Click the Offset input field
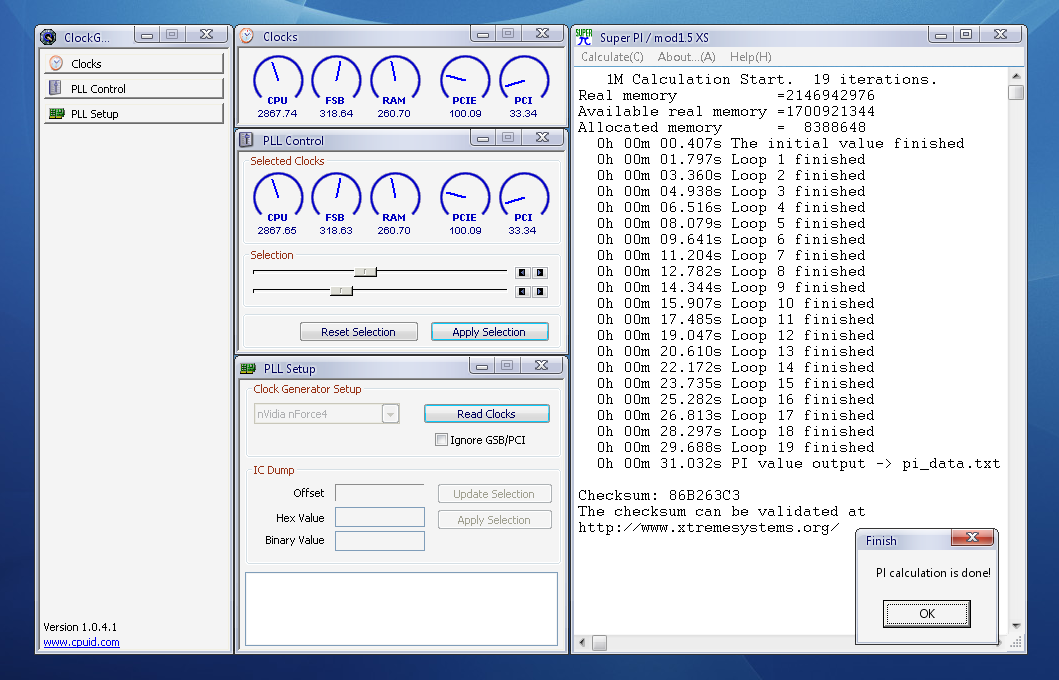This screenshot has height=680, width=1059. [x=380, y=493]
